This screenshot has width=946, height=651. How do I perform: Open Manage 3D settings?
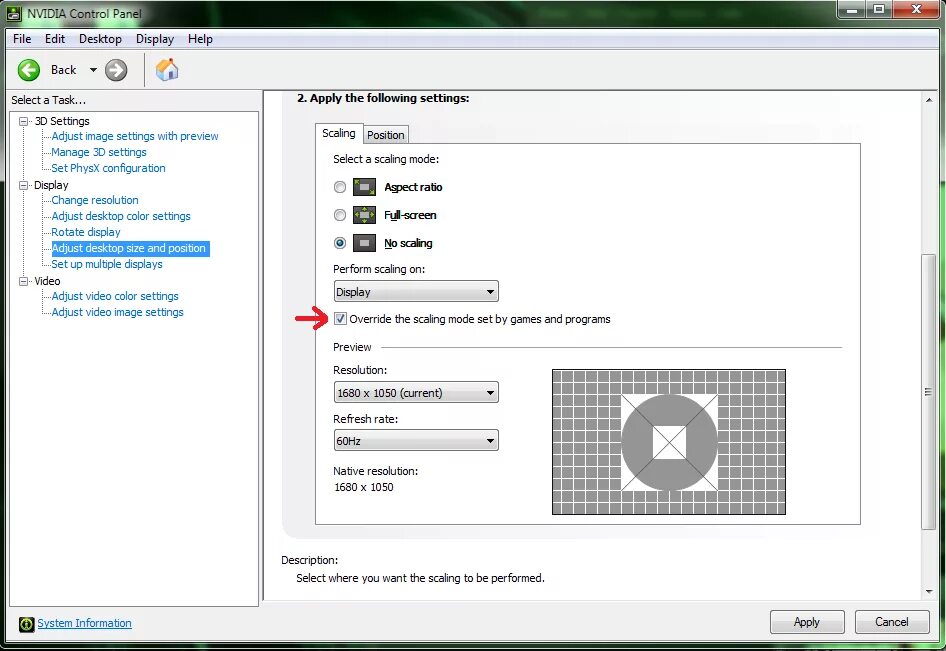pos(99,152)
